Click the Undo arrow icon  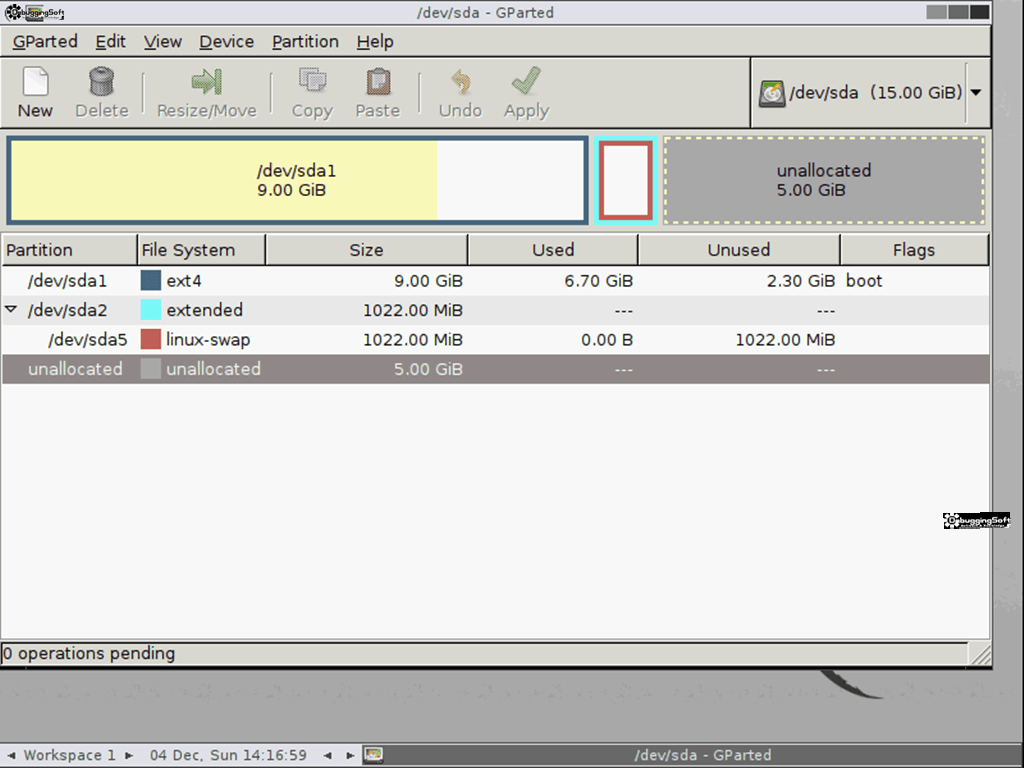coord(460,82)
